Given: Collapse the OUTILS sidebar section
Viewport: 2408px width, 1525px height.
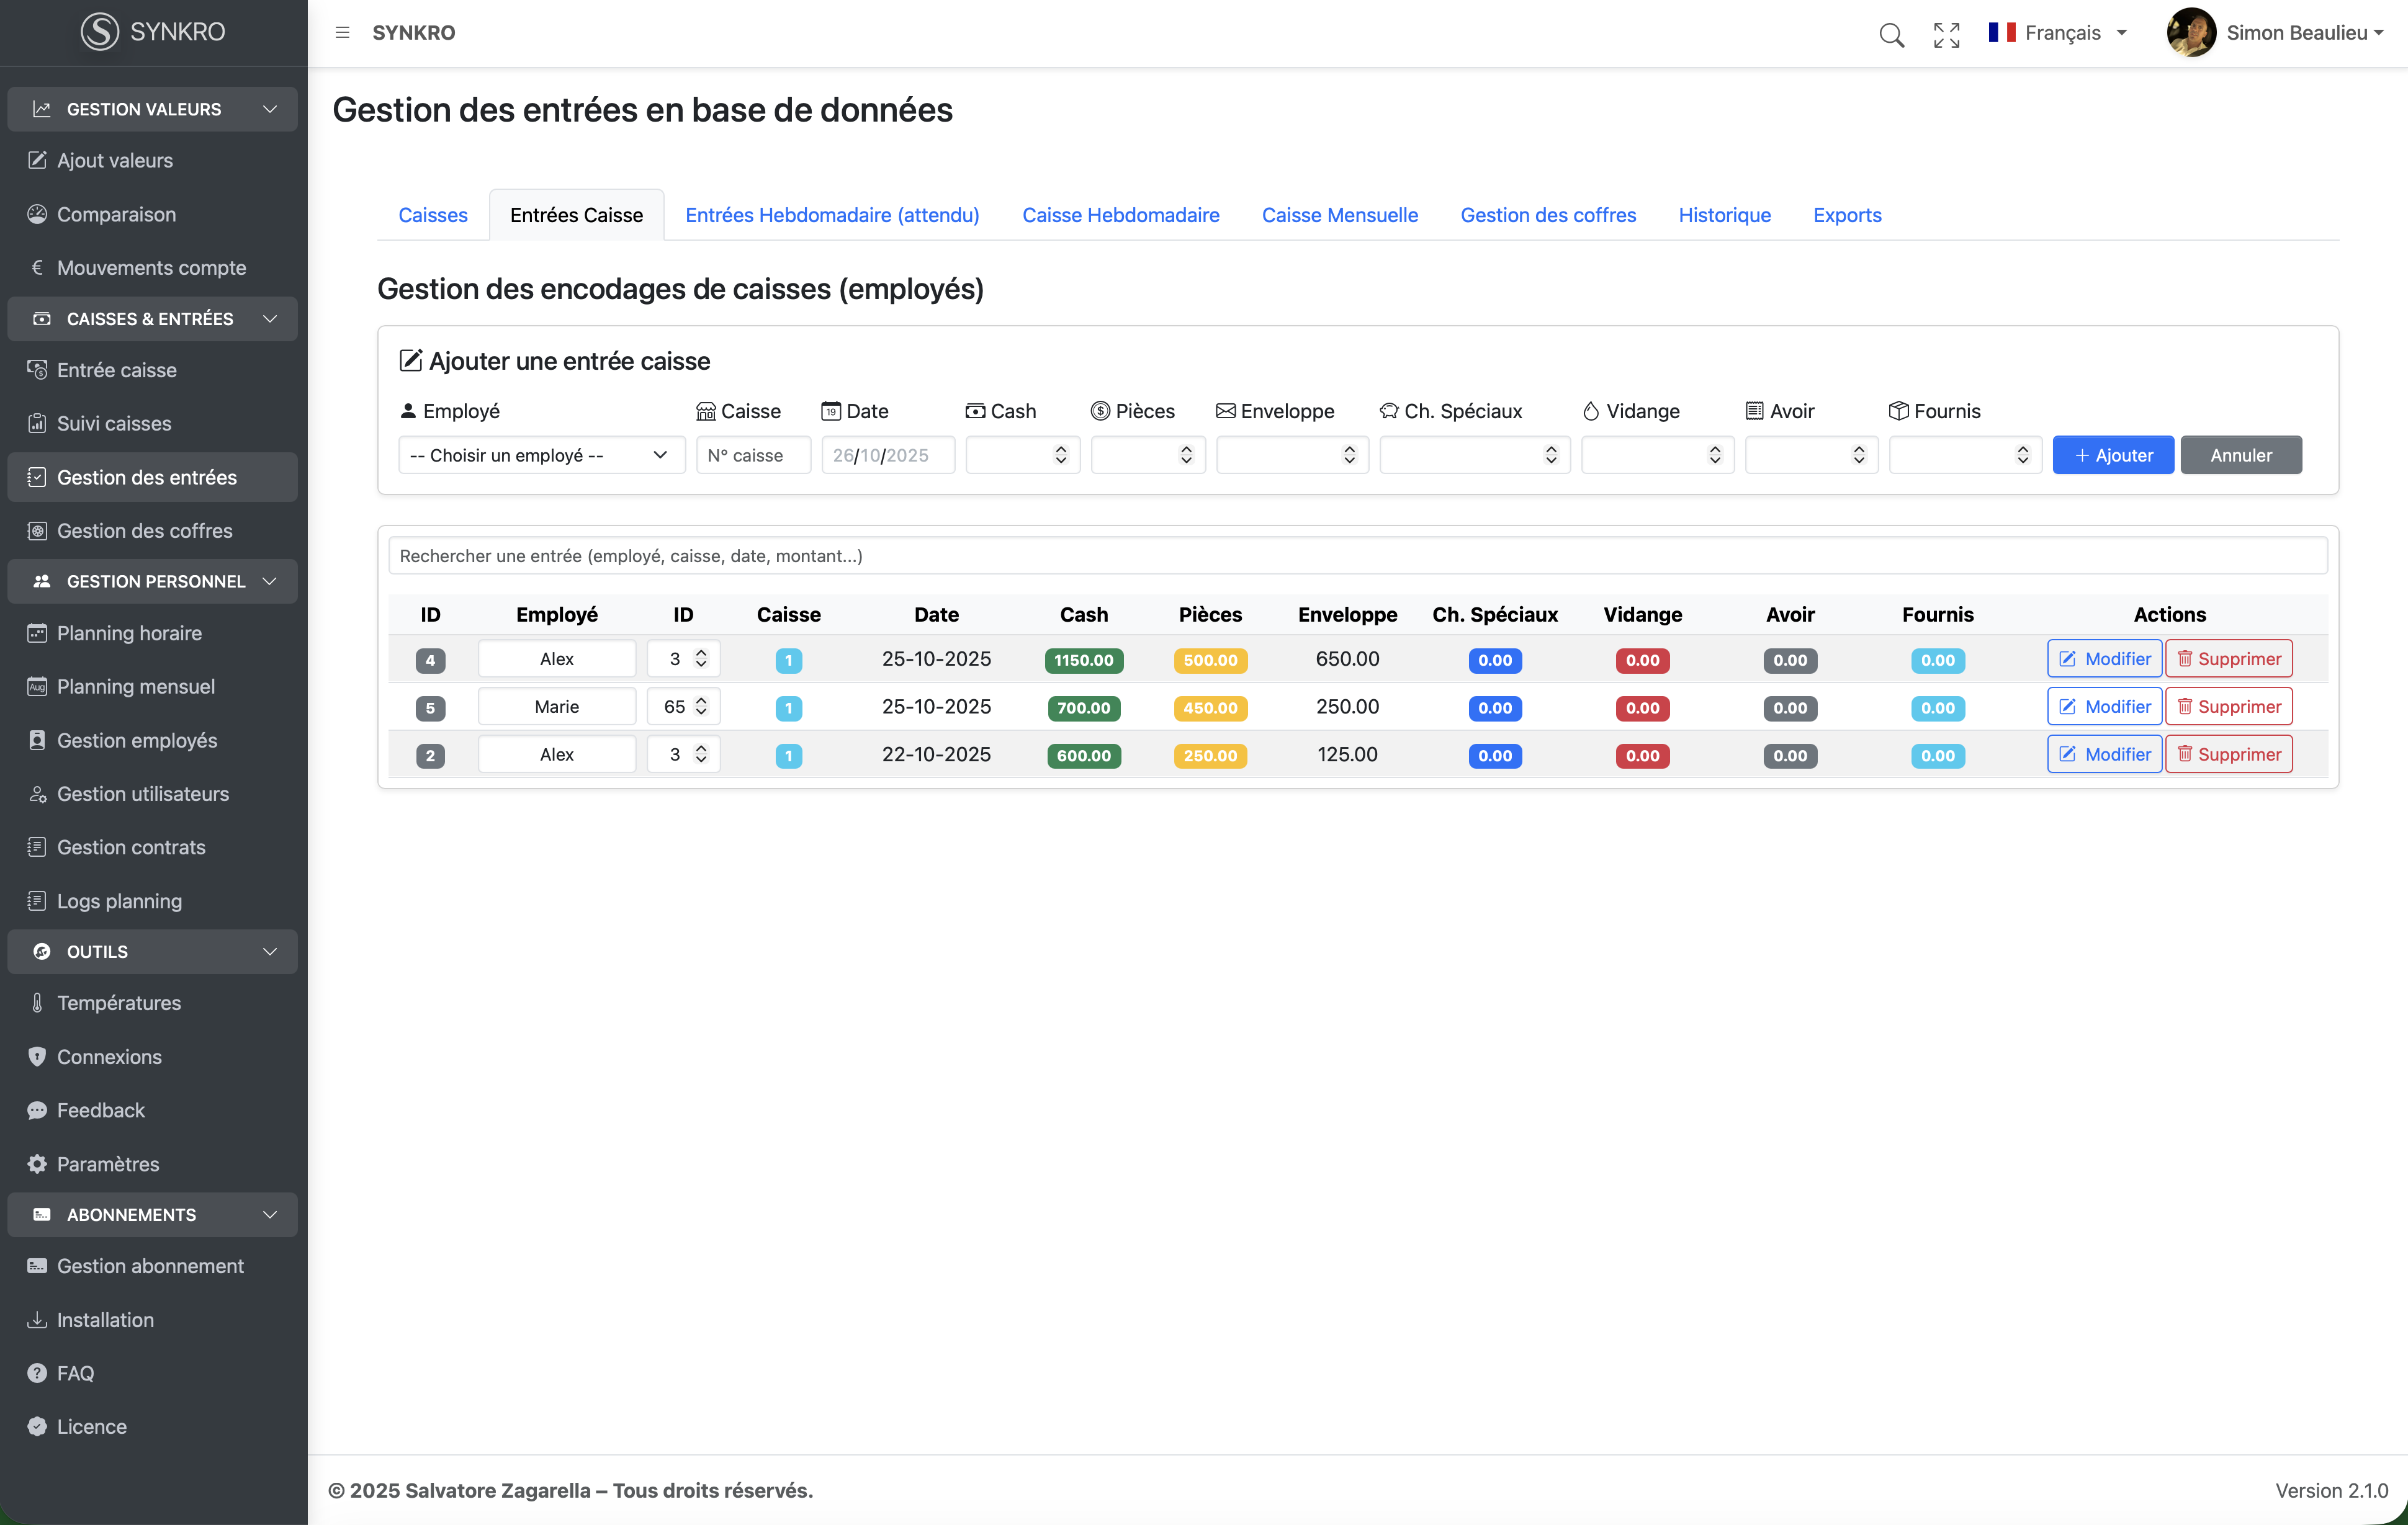Looking at the screenshot, I should coord(269,952).
